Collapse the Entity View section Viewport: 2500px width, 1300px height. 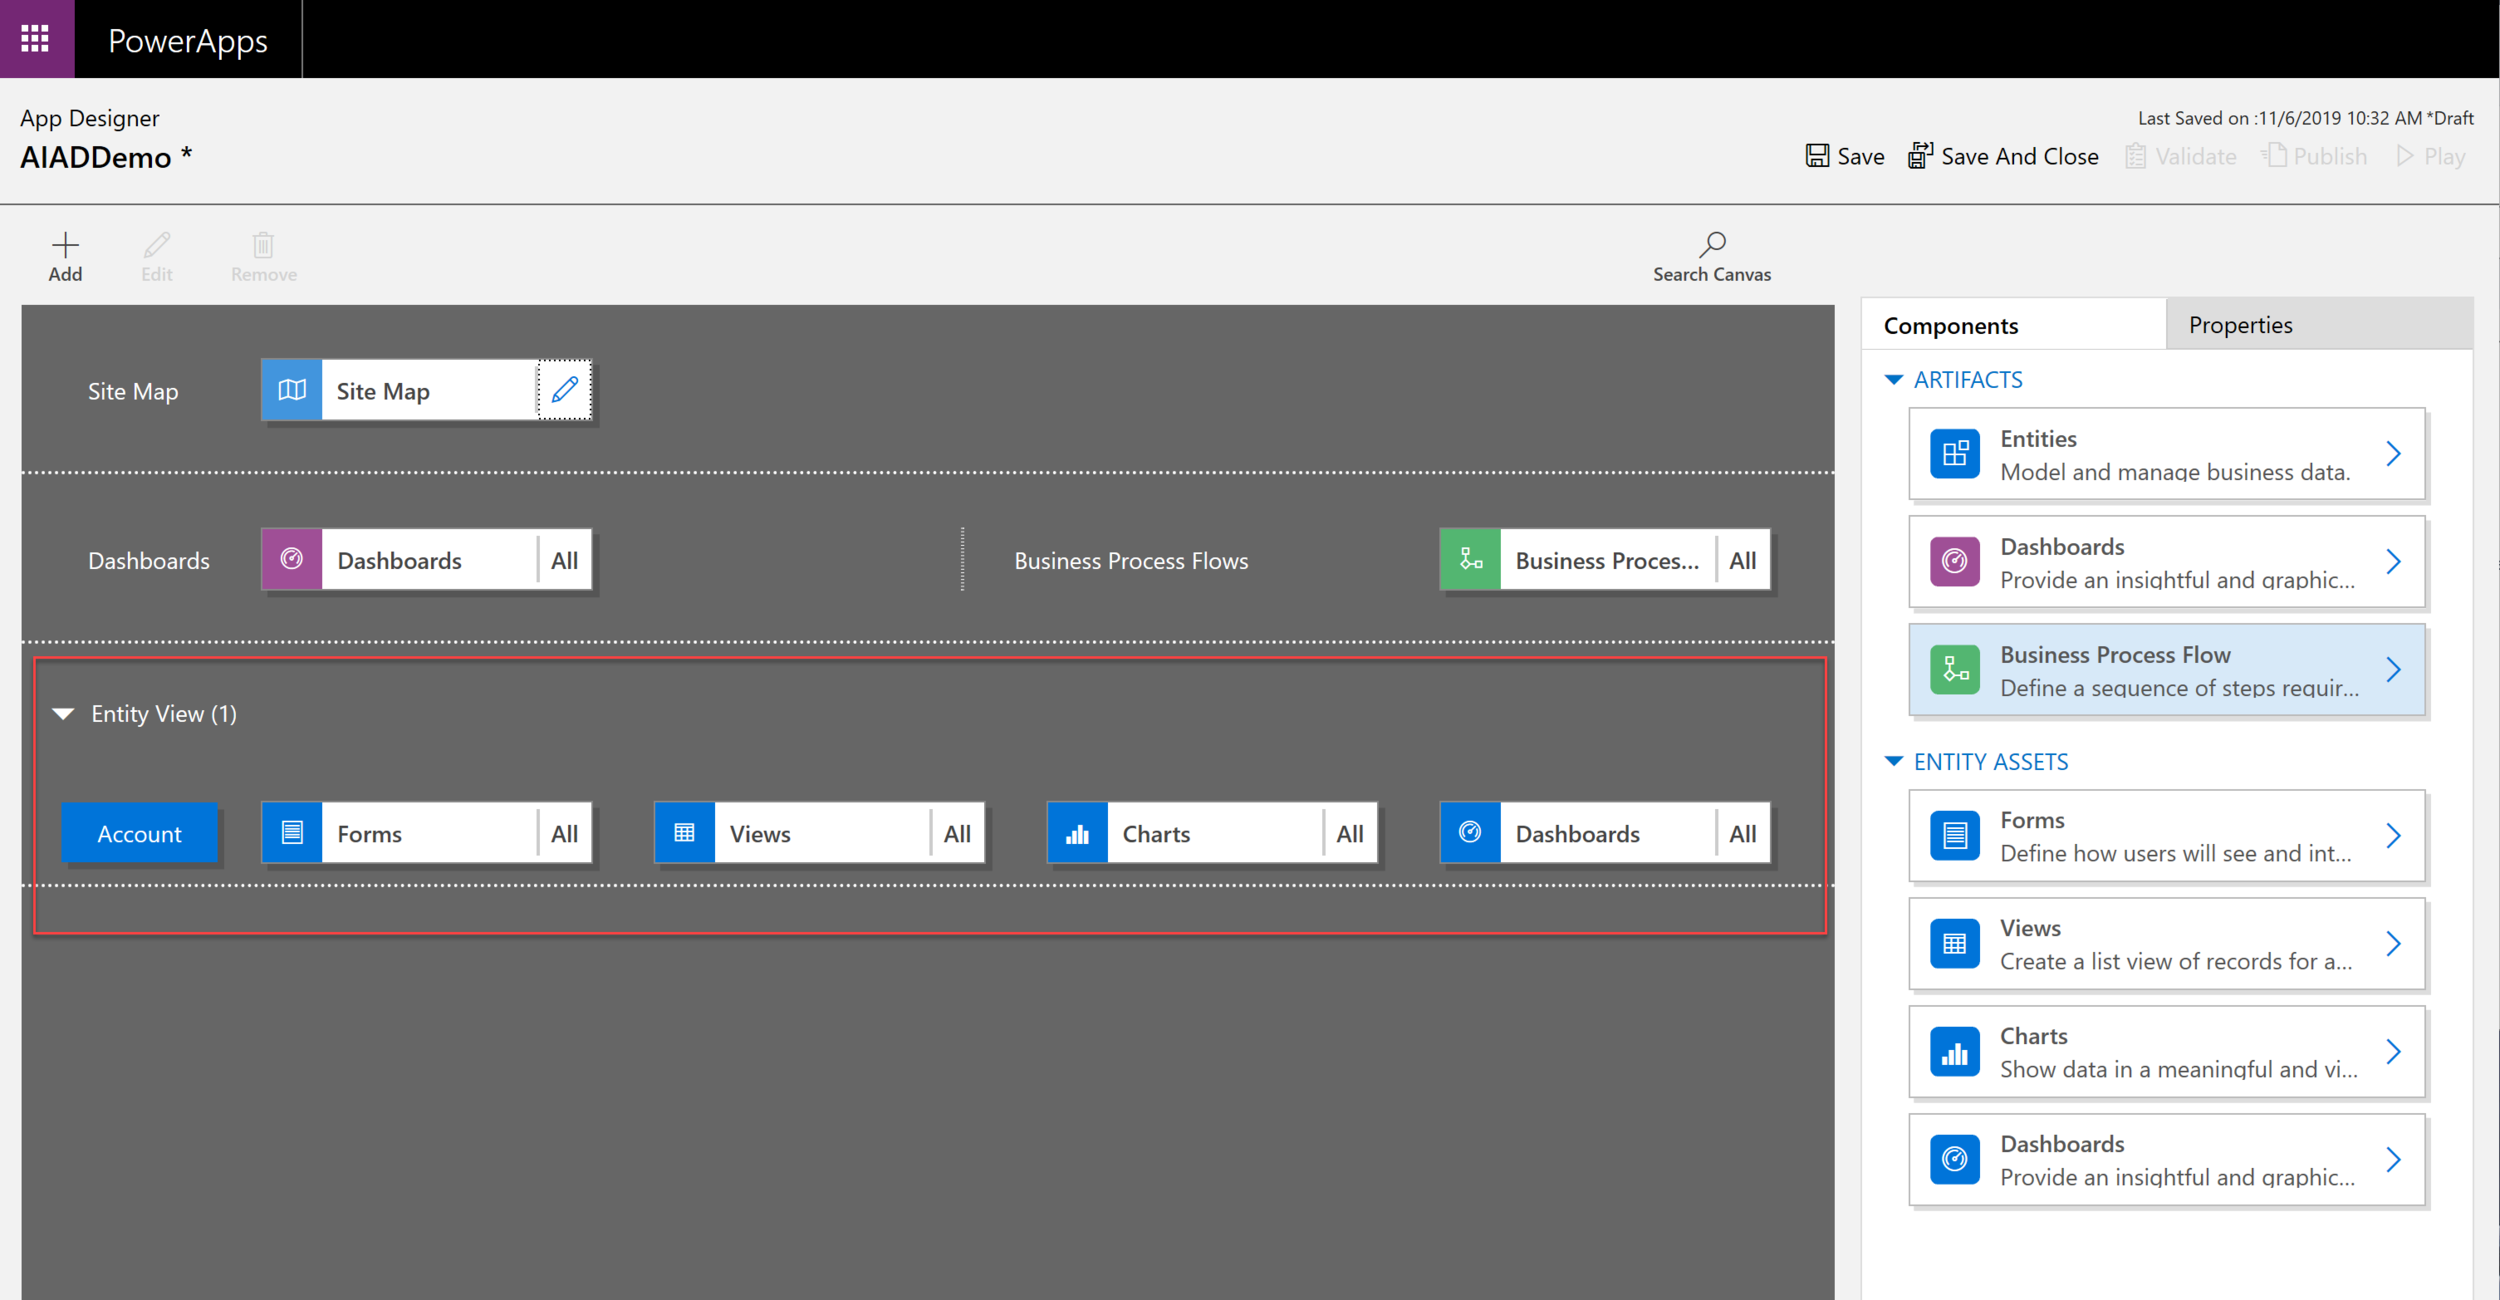click(64, 714)
